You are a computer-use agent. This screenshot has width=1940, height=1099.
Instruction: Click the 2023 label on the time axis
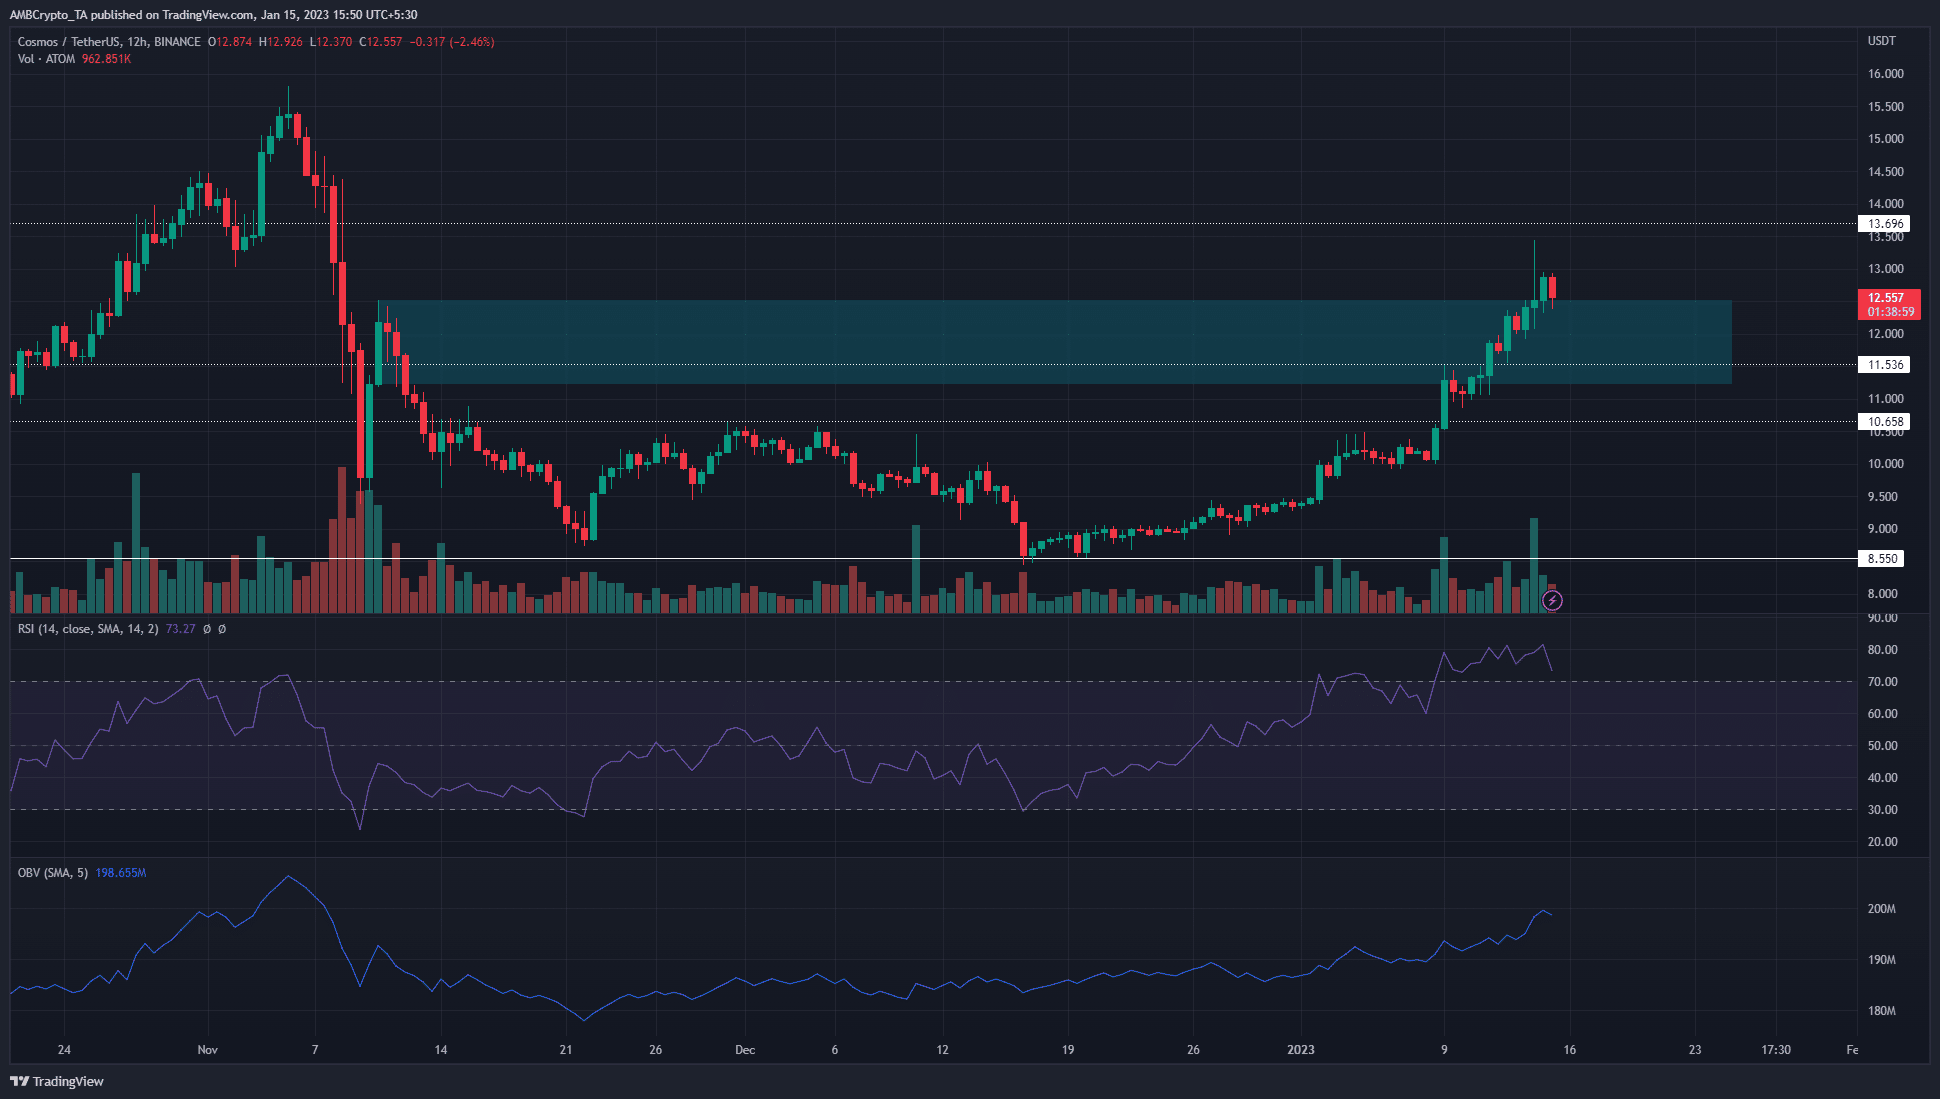click(x=1301, y=1050)
